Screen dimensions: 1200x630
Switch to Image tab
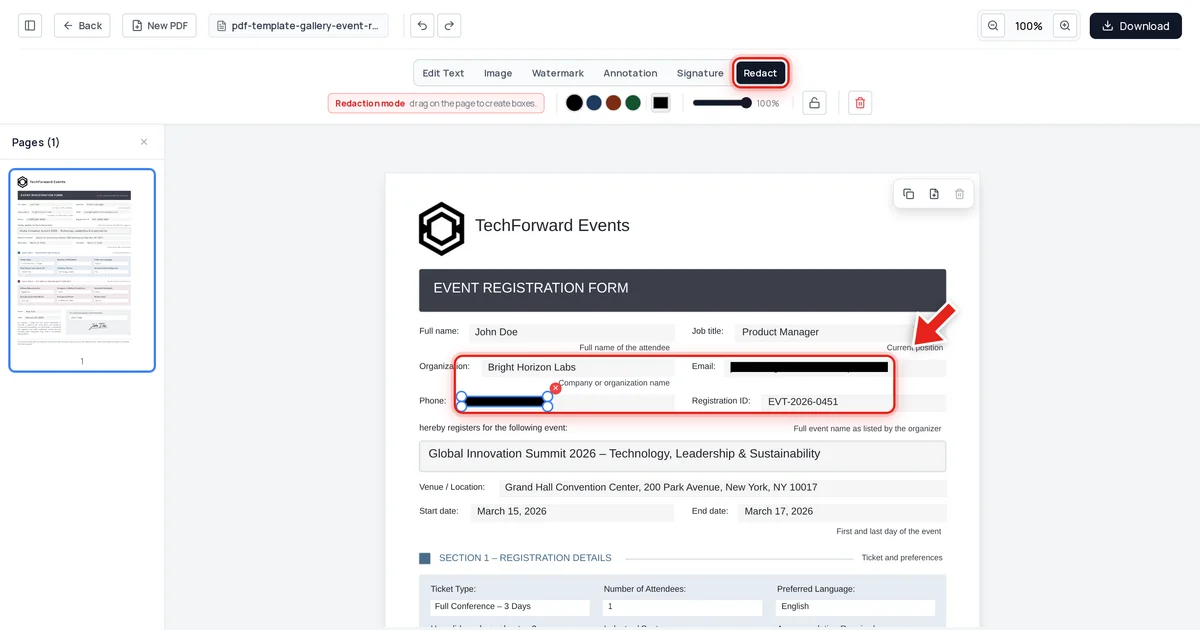pos(498,73)
